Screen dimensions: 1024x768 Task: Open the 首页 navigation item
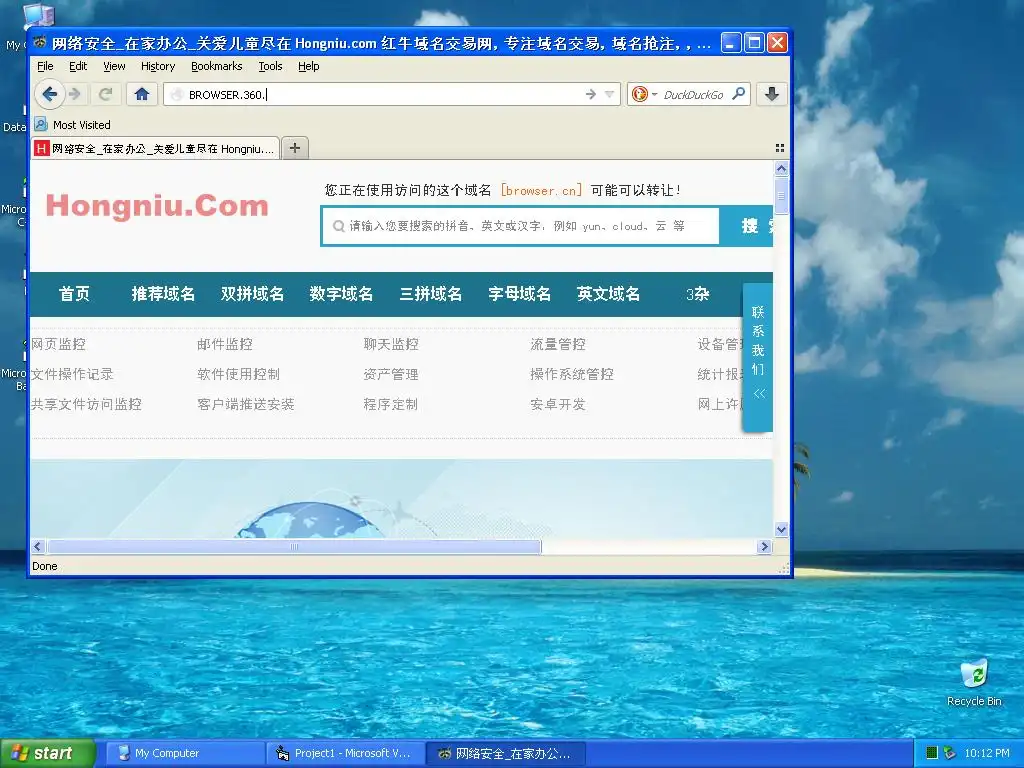pos(74,294)
